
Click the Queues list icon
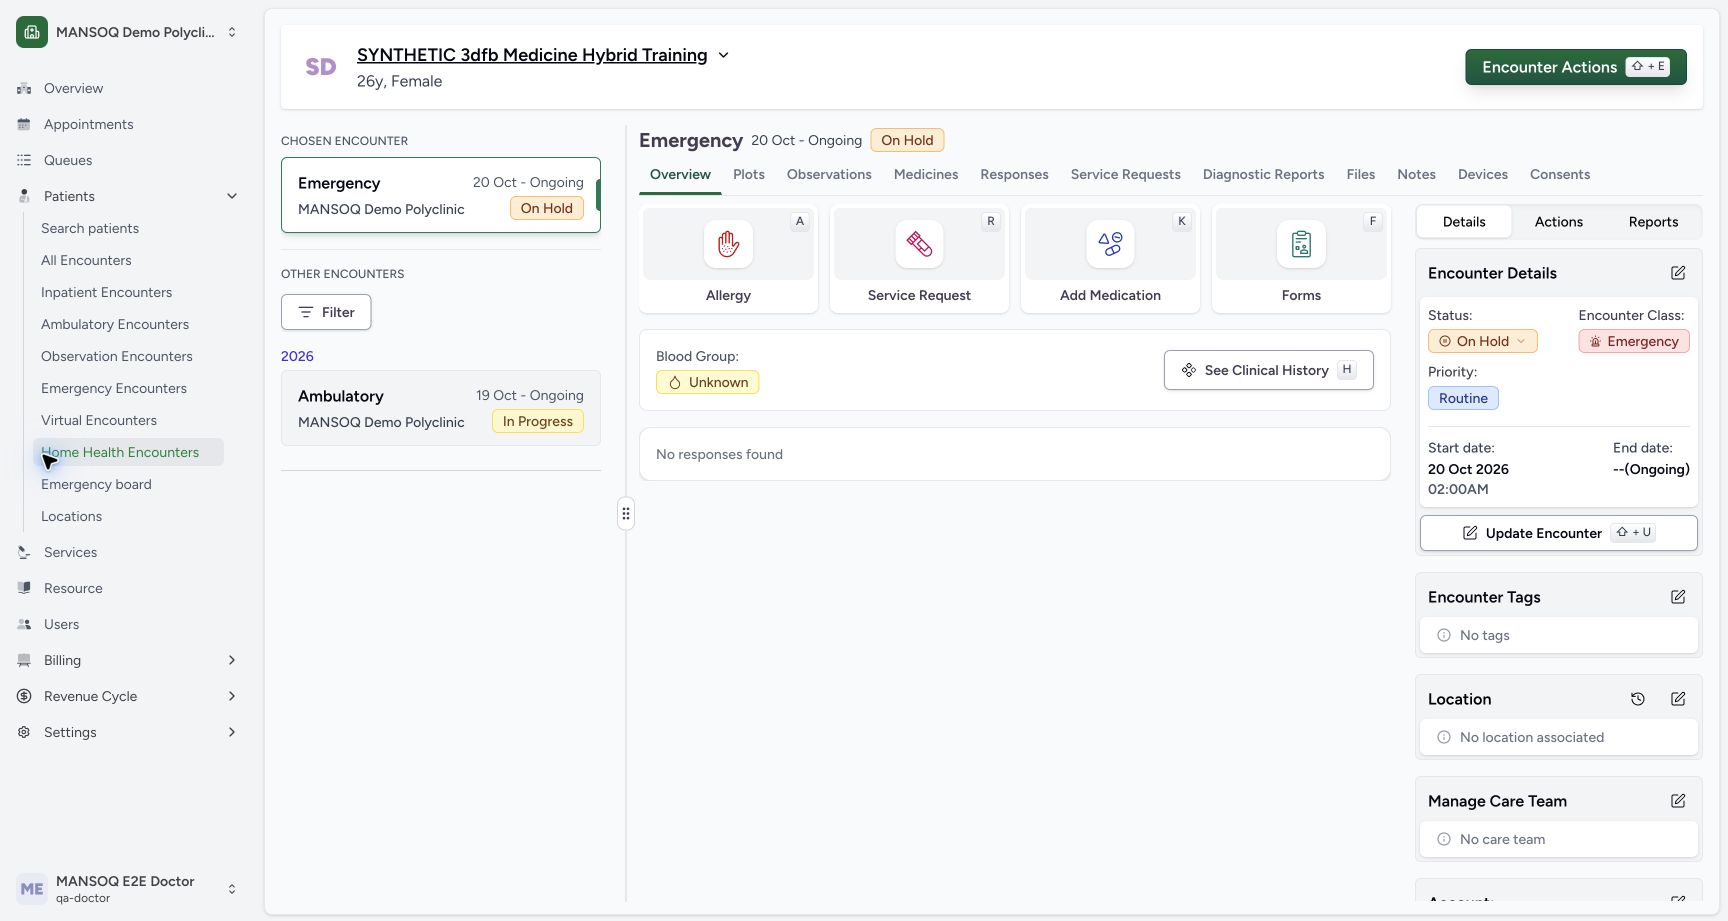(x=24, y=160)
